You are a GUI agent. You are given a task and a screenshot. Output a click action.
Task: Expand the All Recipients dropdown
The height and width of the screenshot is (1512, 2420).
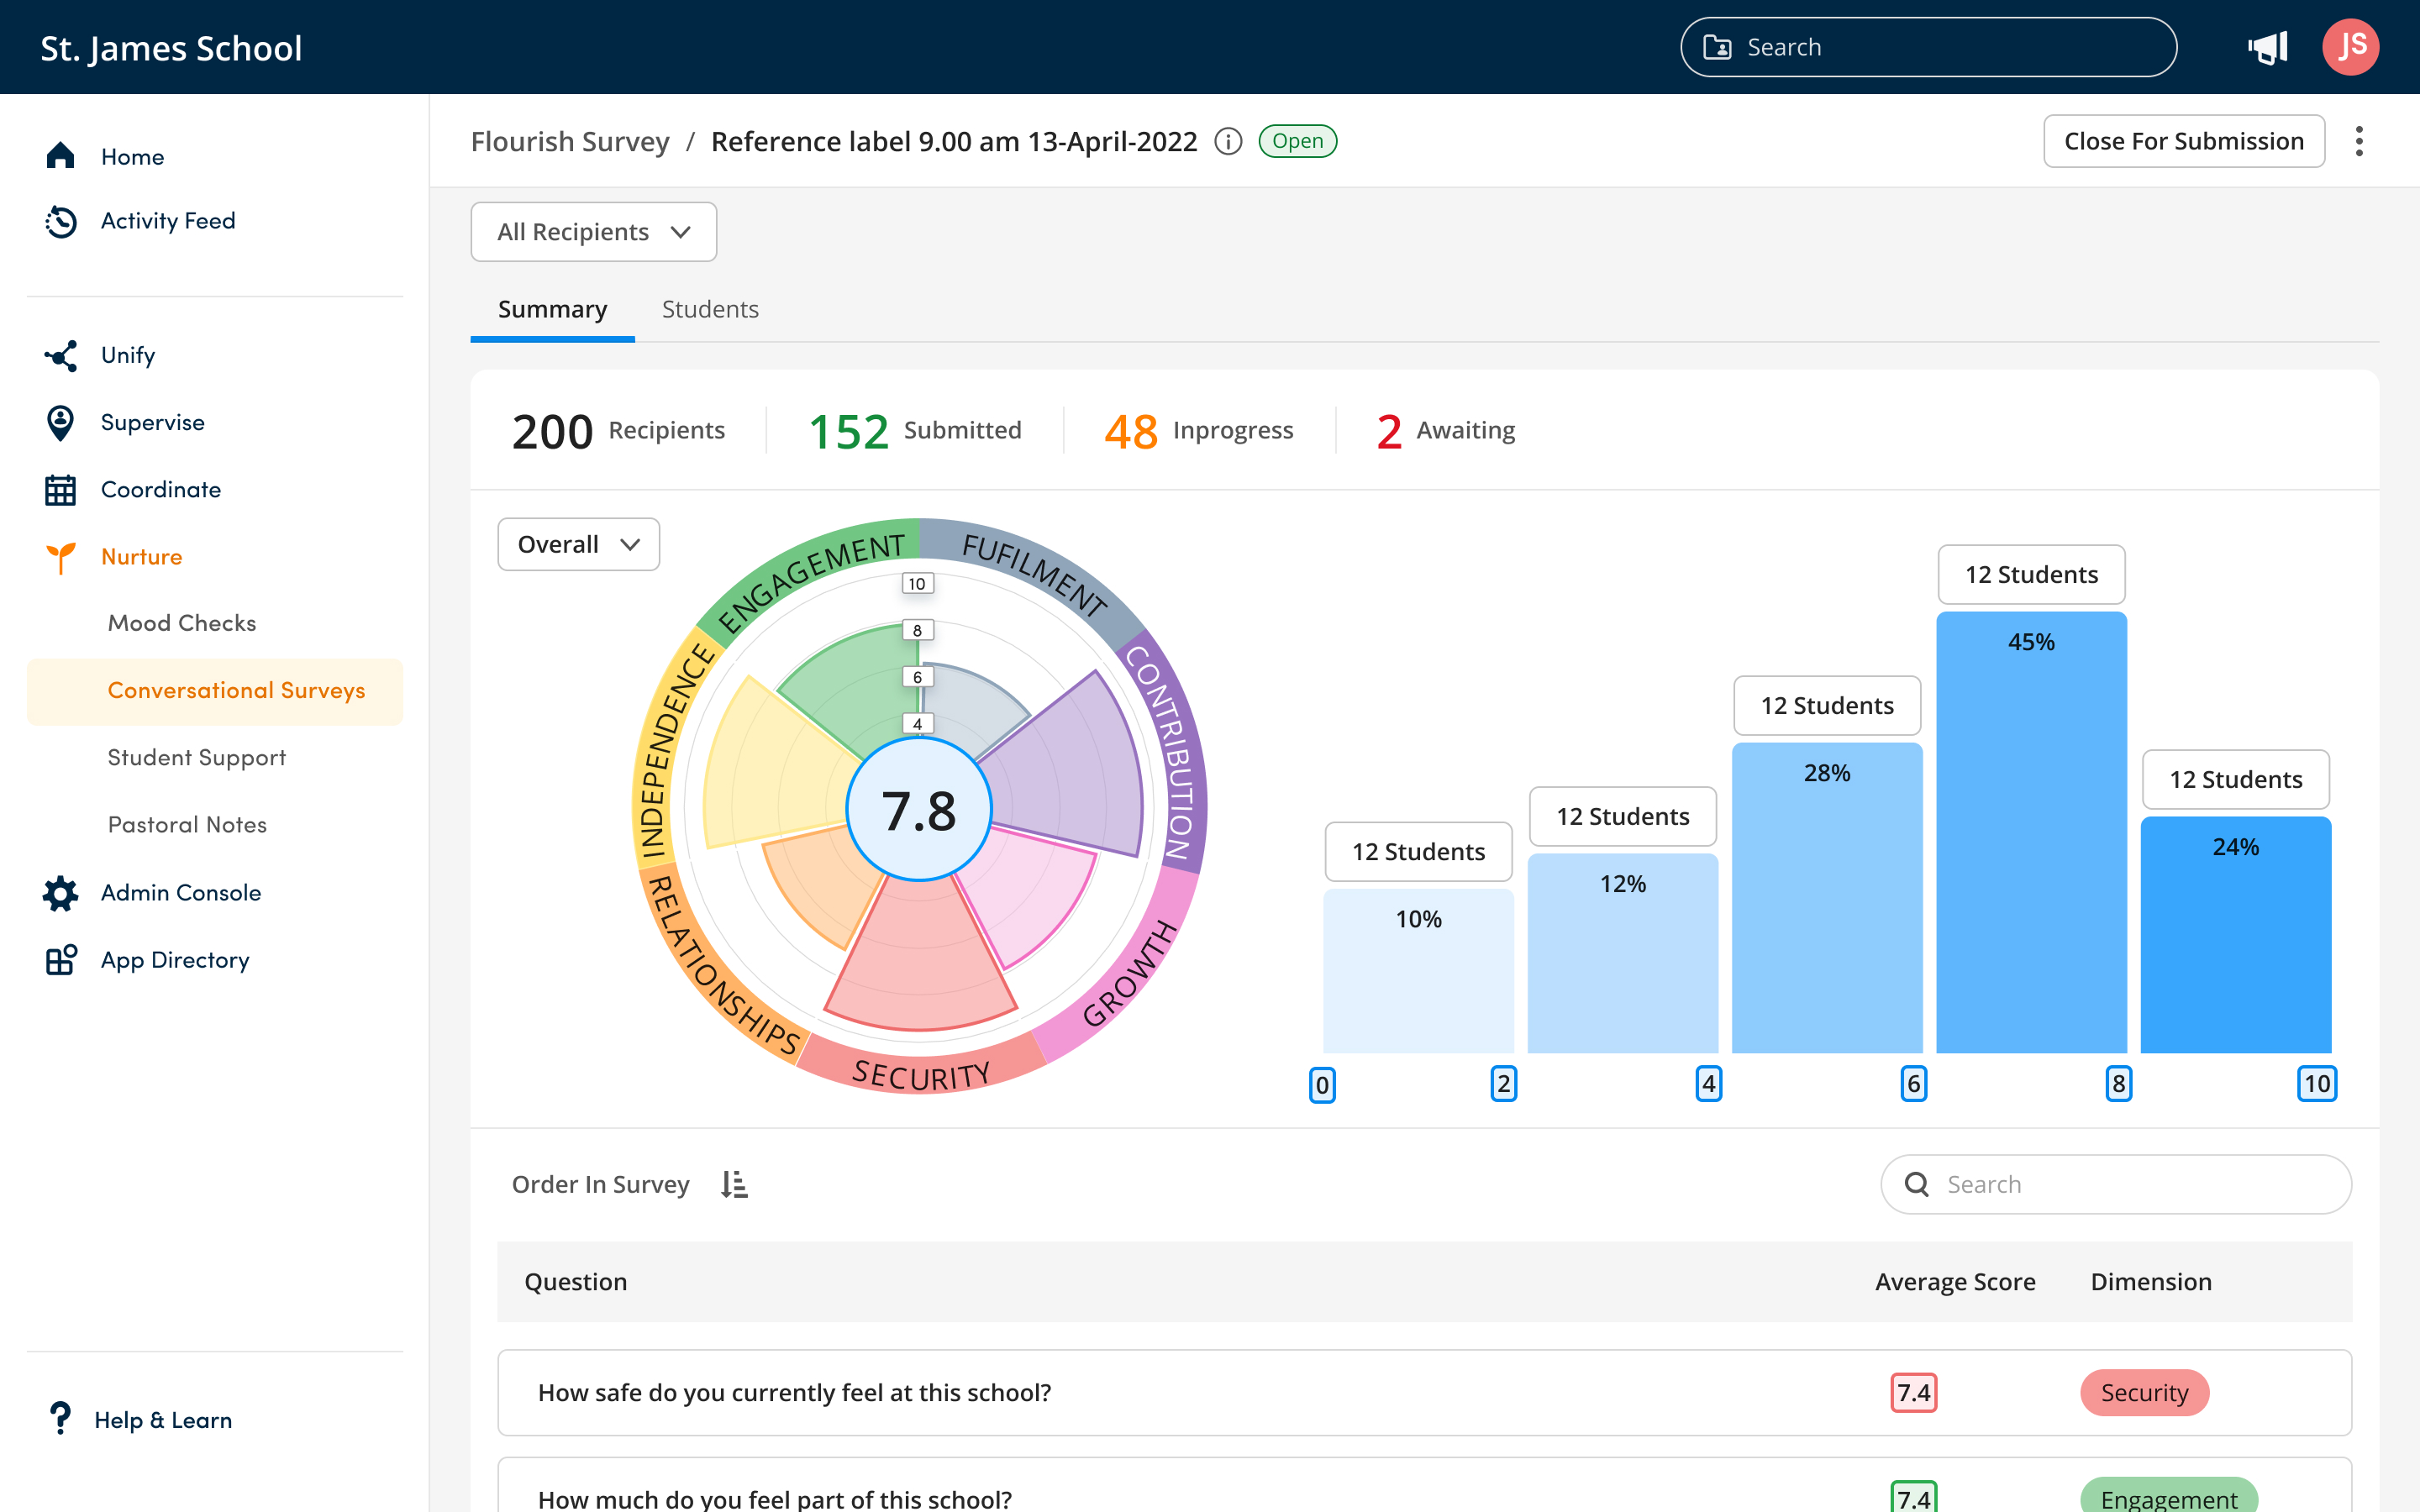[x=593, y=231]
